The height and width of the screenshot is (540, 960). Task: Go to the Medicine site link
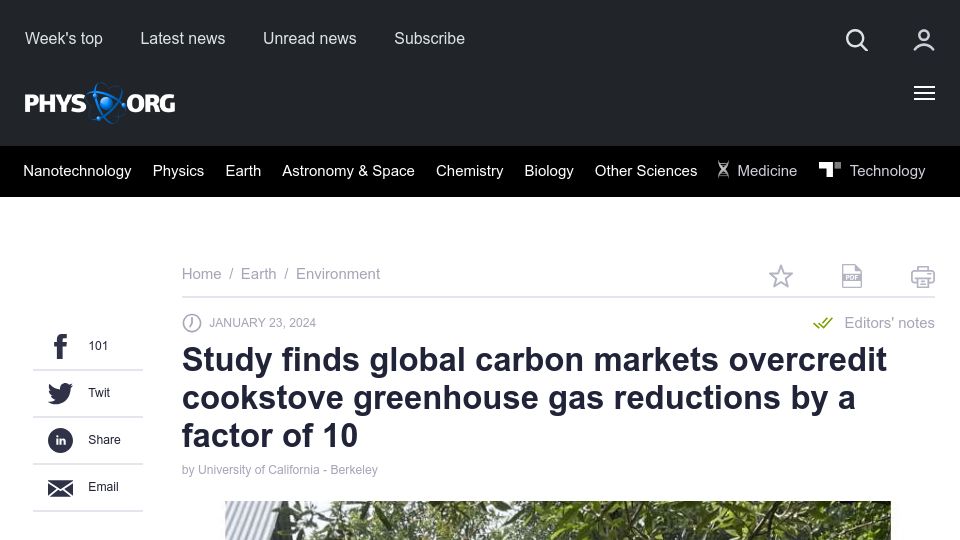click(767, 171)
